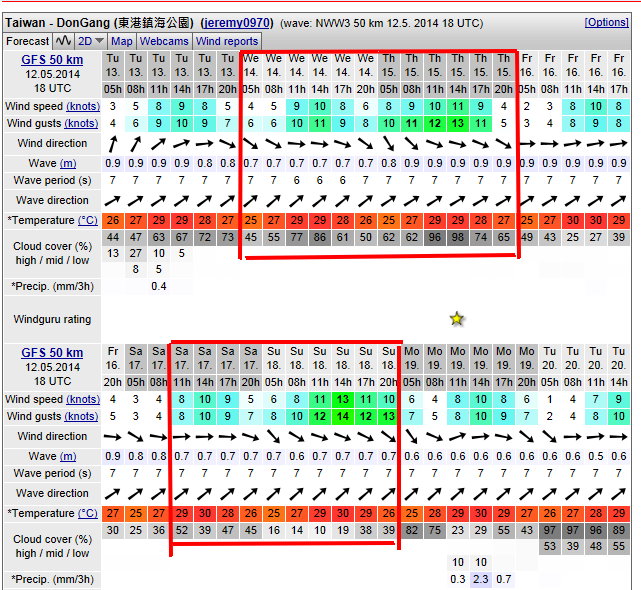
Task: Open the Webcams tab
Action: point(164,41)
